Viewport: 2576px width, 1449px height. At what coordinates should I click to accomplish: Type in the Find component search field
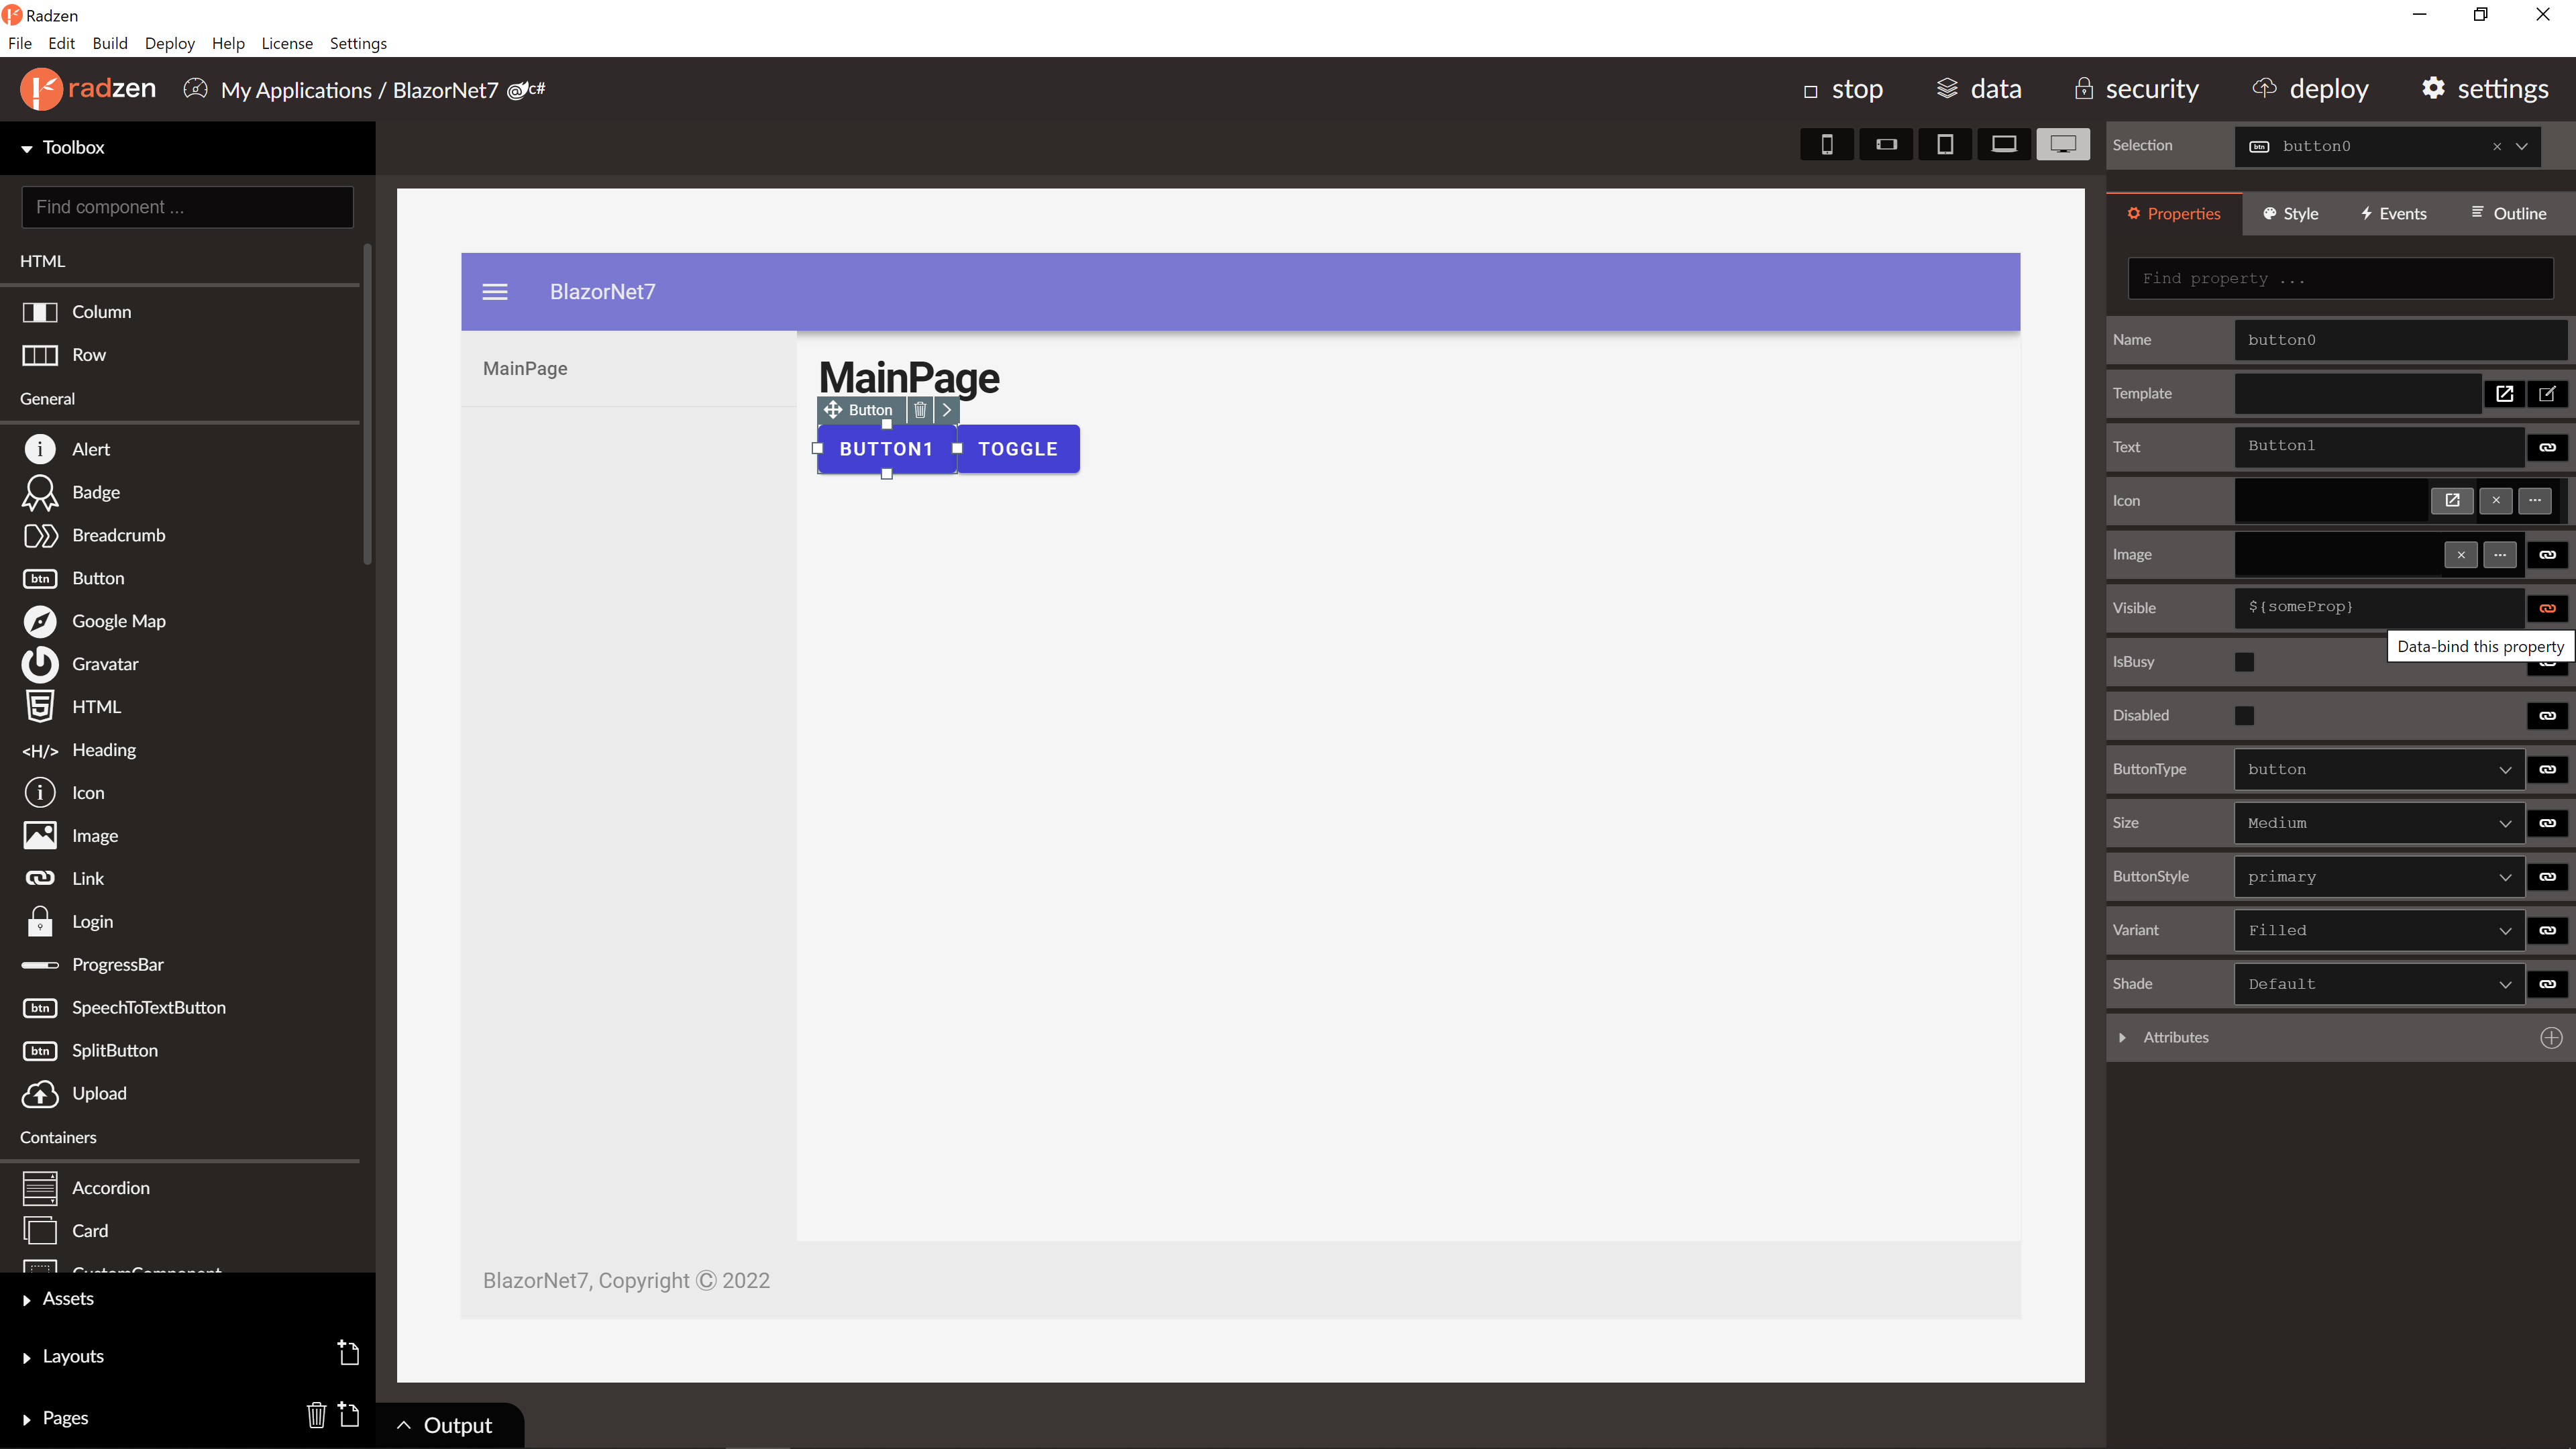pos(187,207)
